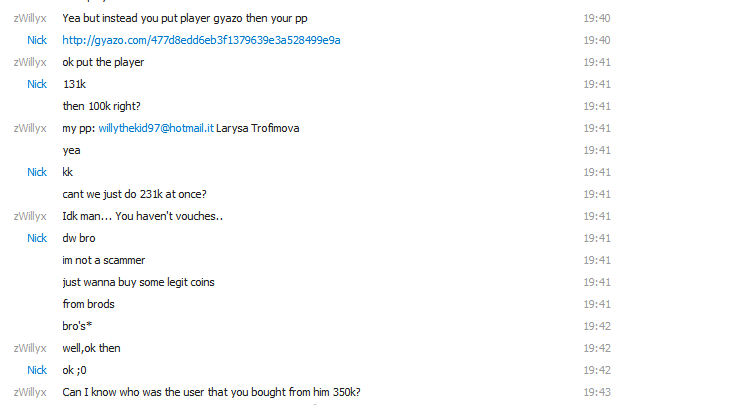Click Nick sender name beside 'dw bro'
This screenshot has height=405, width=747.
(37, 238)
